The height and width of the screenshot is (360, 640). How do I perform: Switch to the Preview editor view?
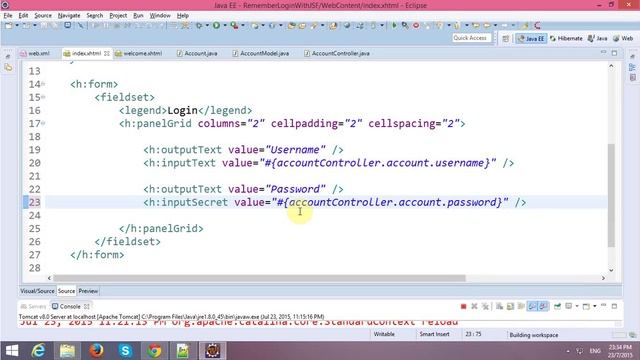[x=88, y=291]
